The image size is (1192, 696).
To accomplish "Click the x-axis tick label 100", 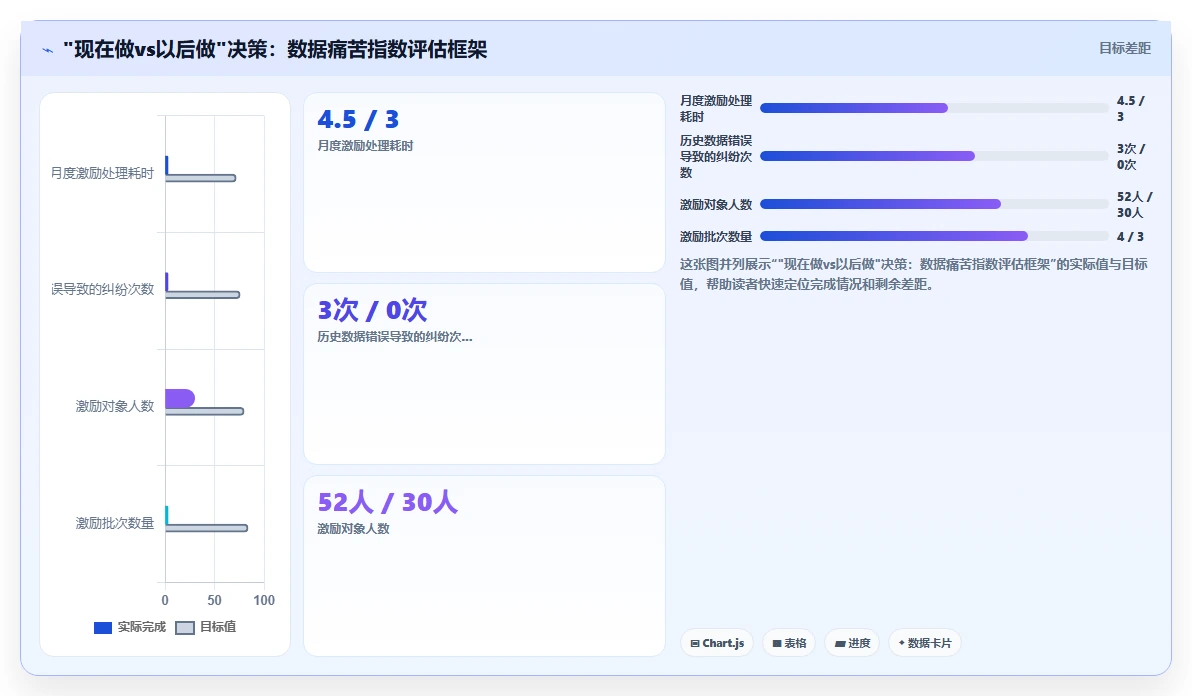I will click(264, 600).
